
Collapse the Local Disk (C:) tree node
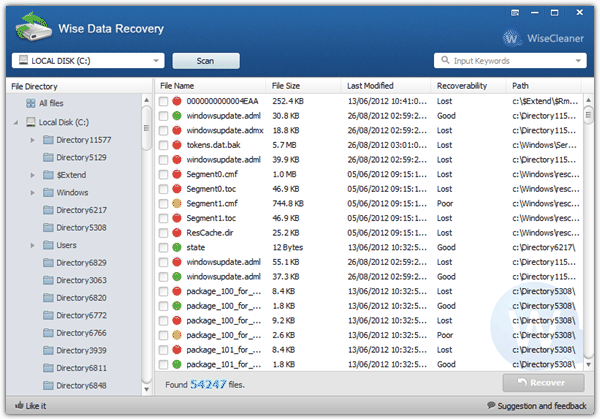[x=16, y=122]
